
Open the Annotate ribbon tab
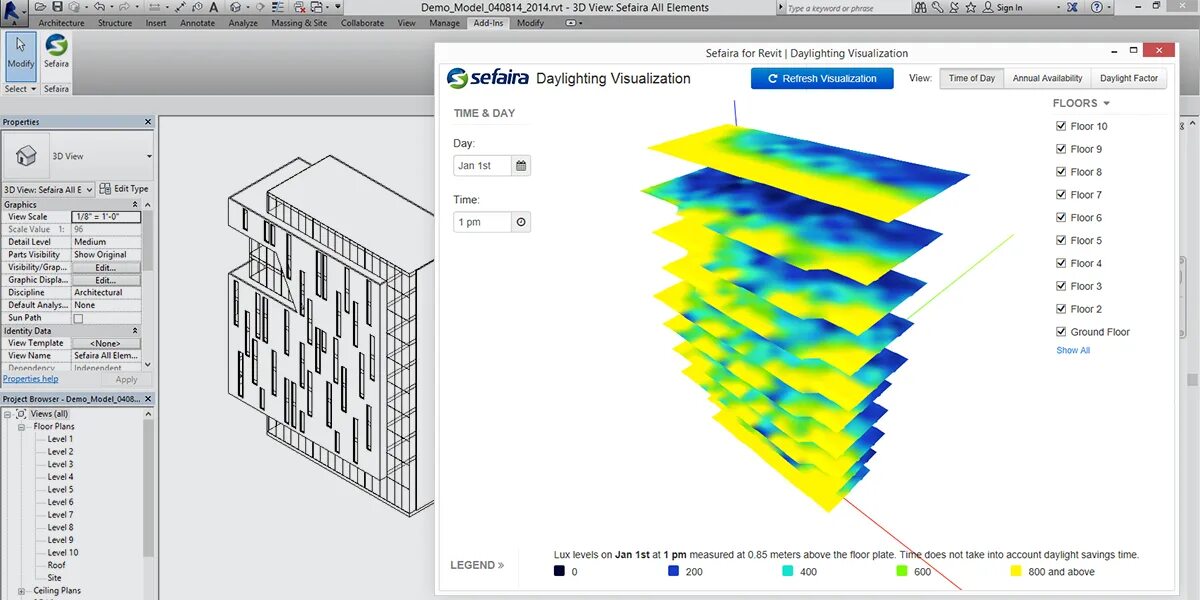[x=197, y=23]
